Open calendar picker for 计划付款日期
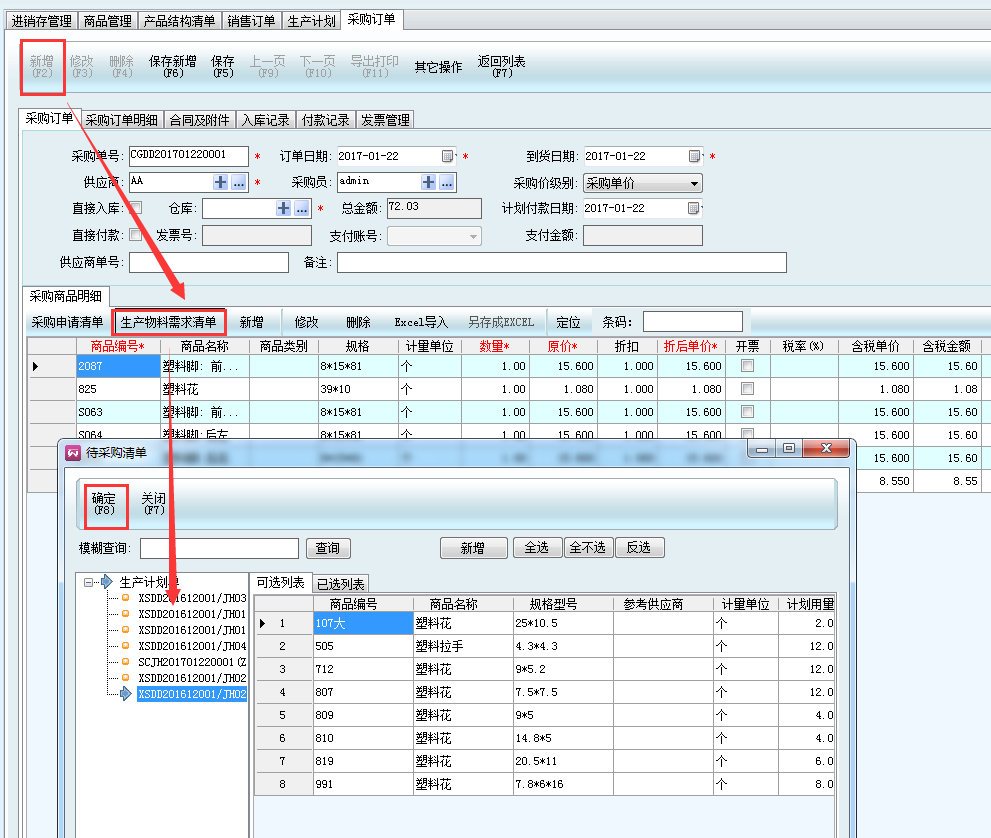This screenshot has height=838, width=991. point(694,208)
